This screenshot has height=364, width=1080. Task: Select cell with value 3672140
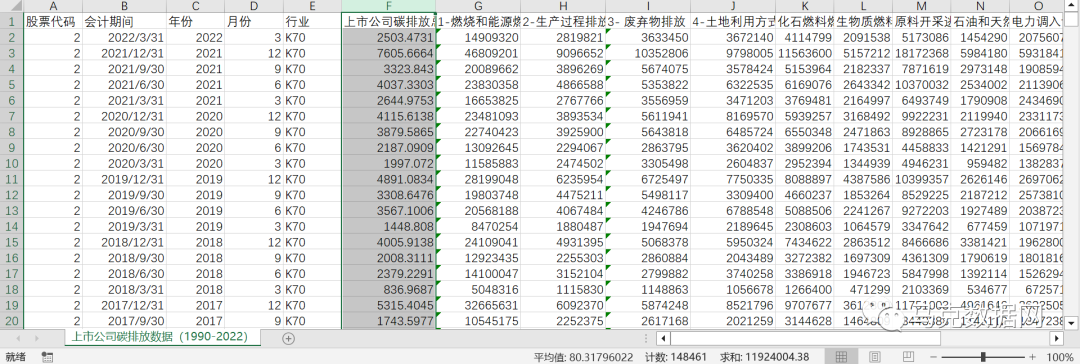coord(734,37)
